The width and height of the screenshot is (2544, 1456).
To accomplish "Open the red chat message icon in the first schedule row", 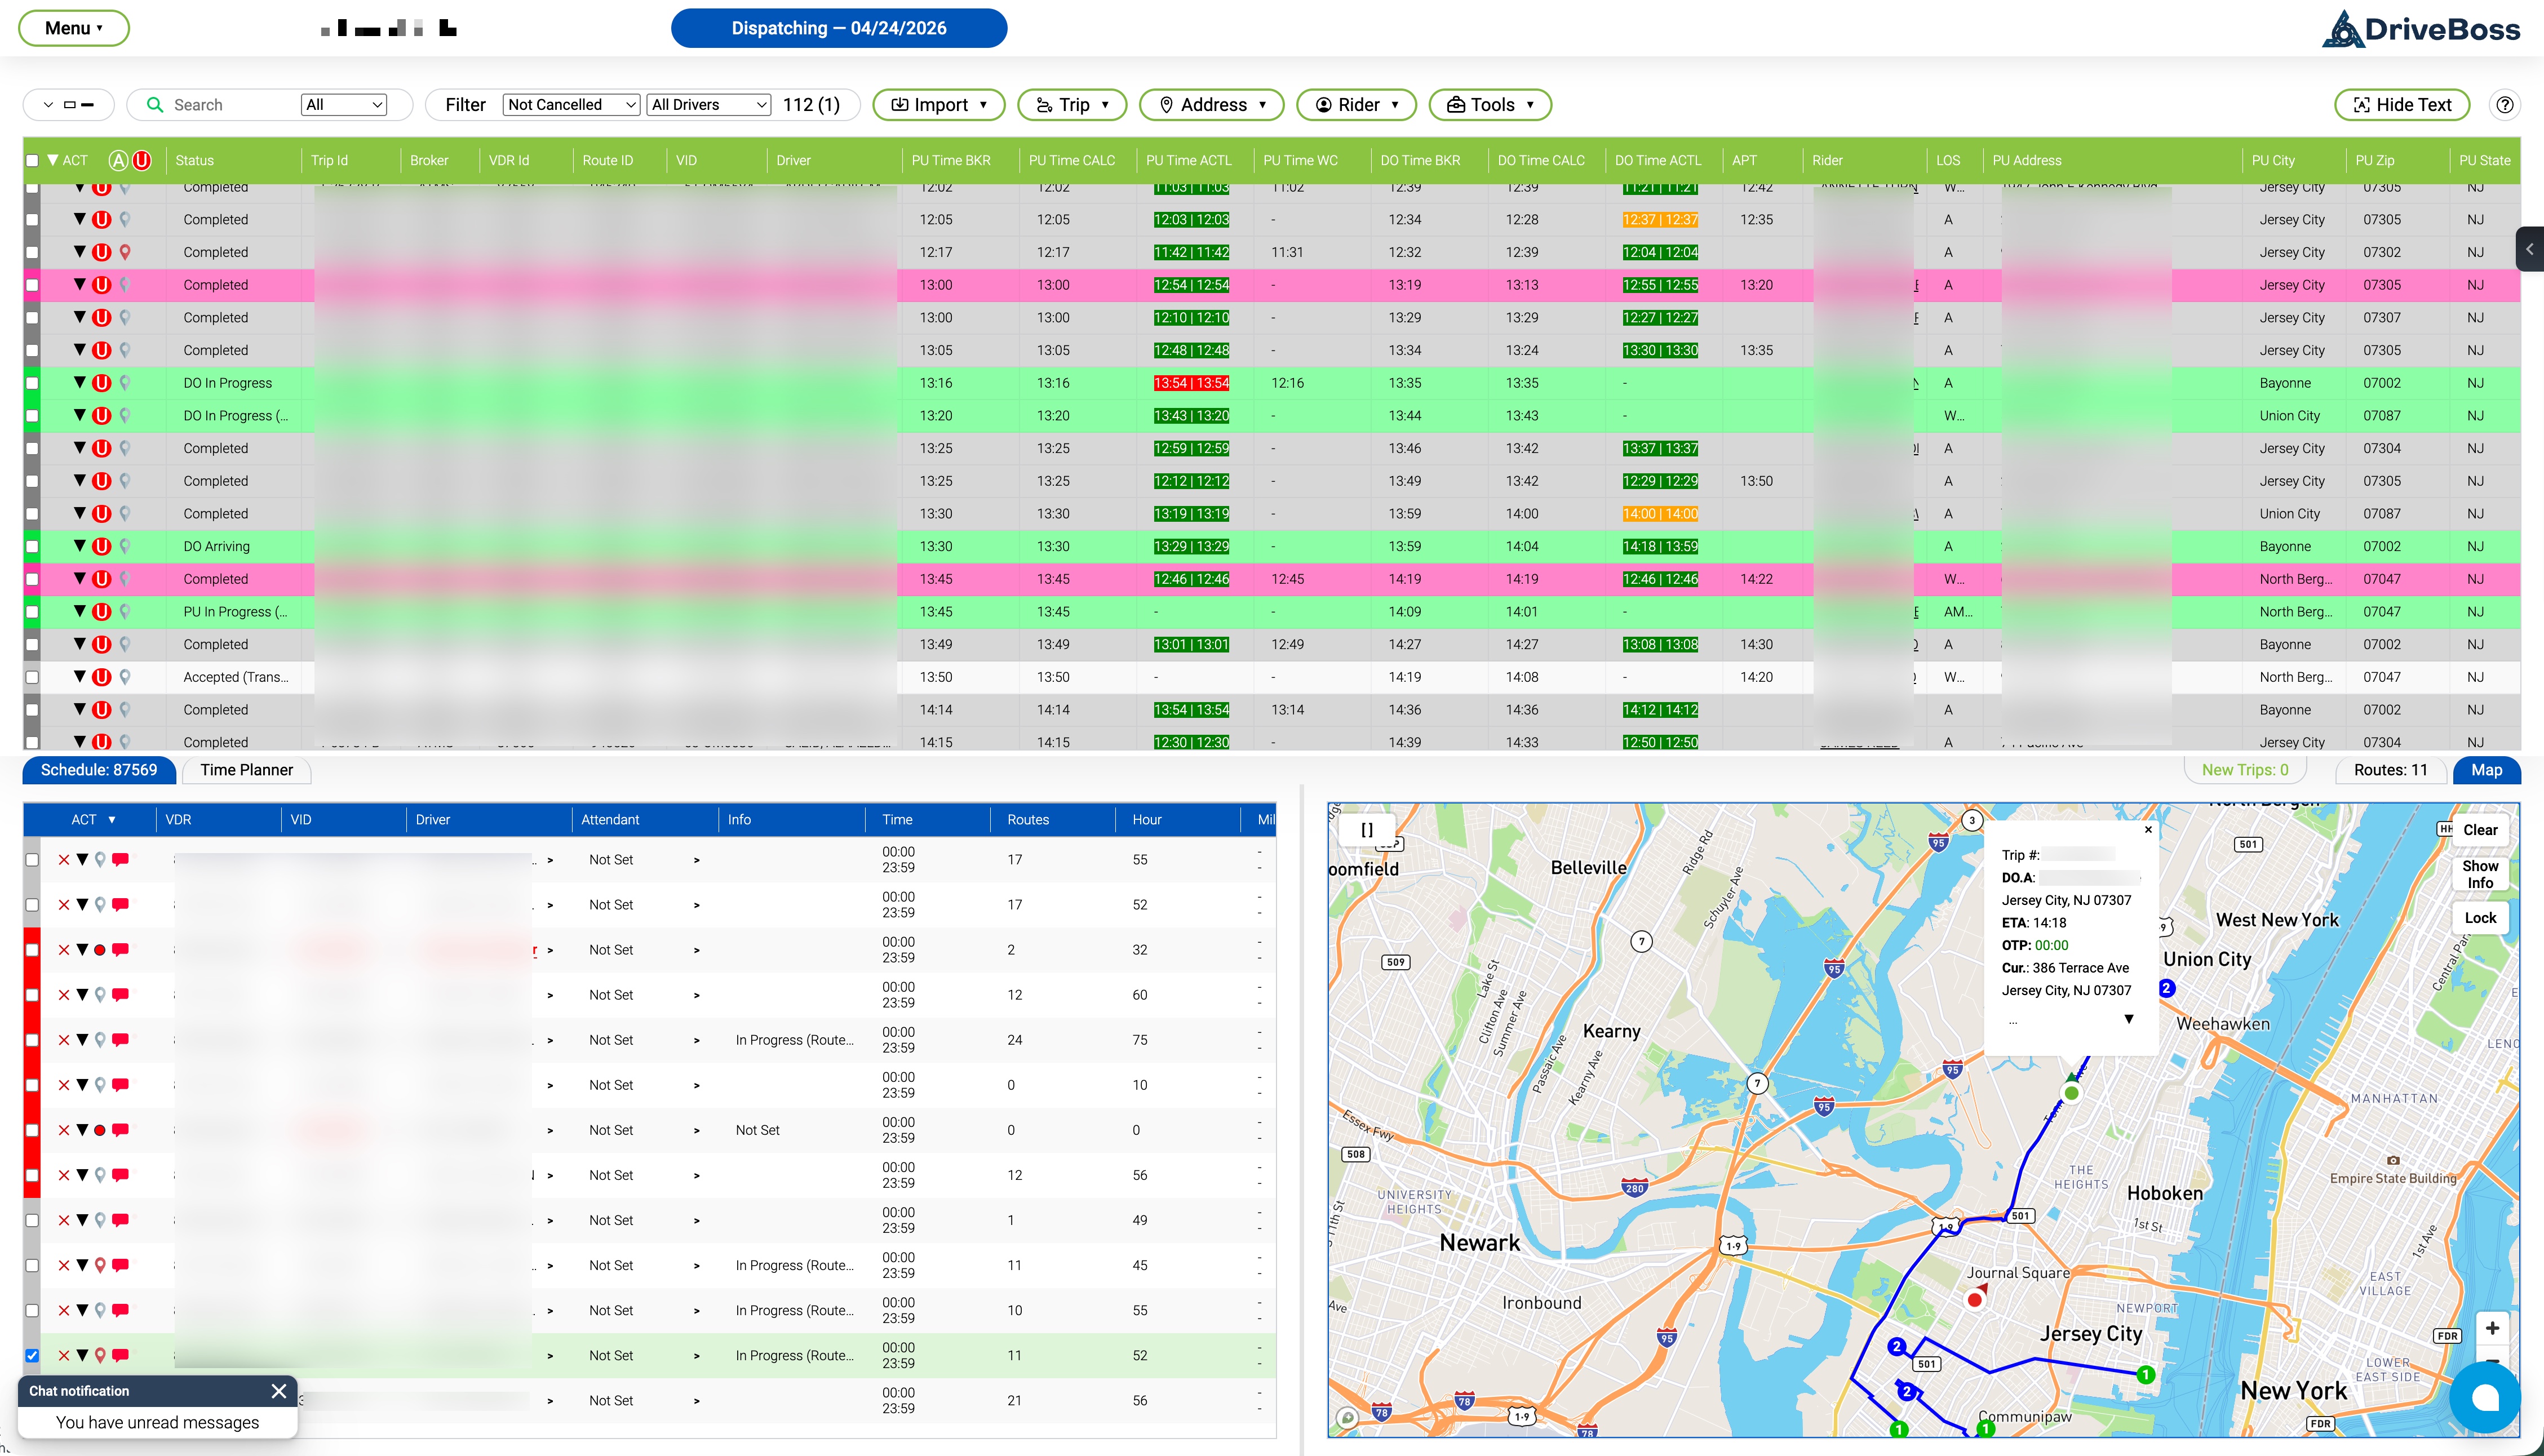I will tap(121, 860).
